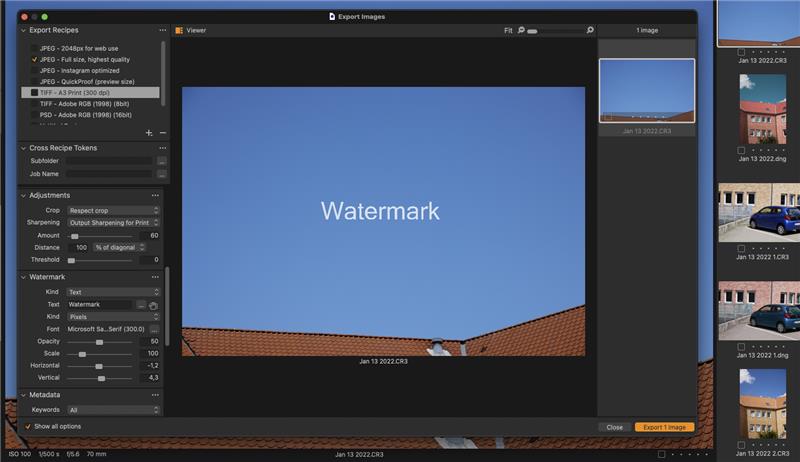Enable the PSD Adobe RGB (1998) (16bit) recipe checkbox

point(34,115)
